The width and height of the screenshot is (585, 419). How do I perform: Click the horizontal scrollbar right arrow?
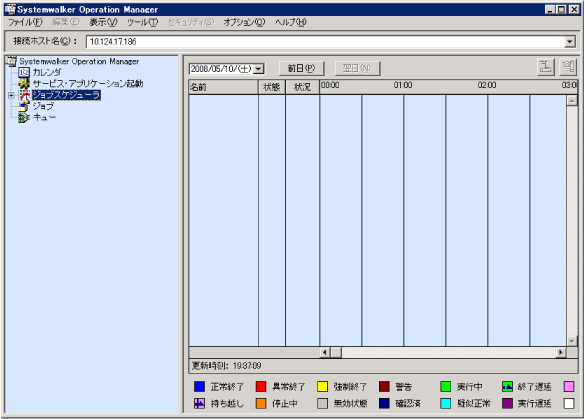coord(561,352)
